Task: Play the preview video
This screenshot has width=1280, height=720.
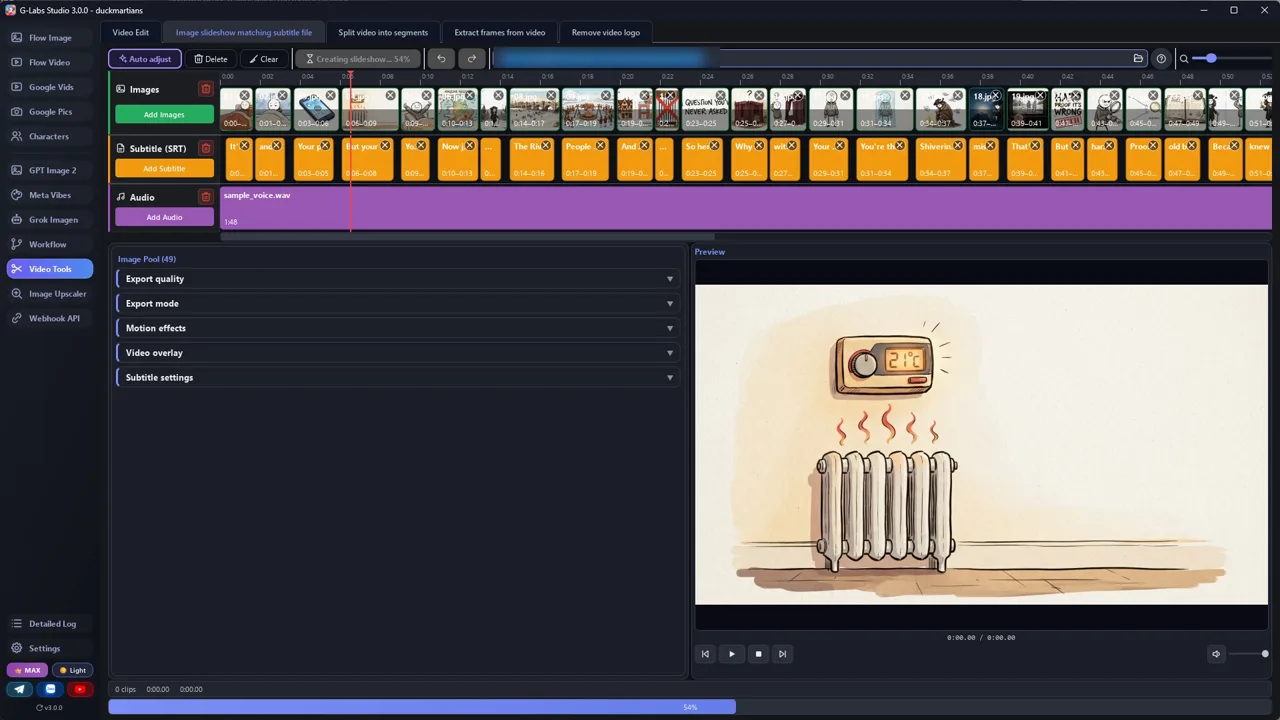Action: [732, 654]
